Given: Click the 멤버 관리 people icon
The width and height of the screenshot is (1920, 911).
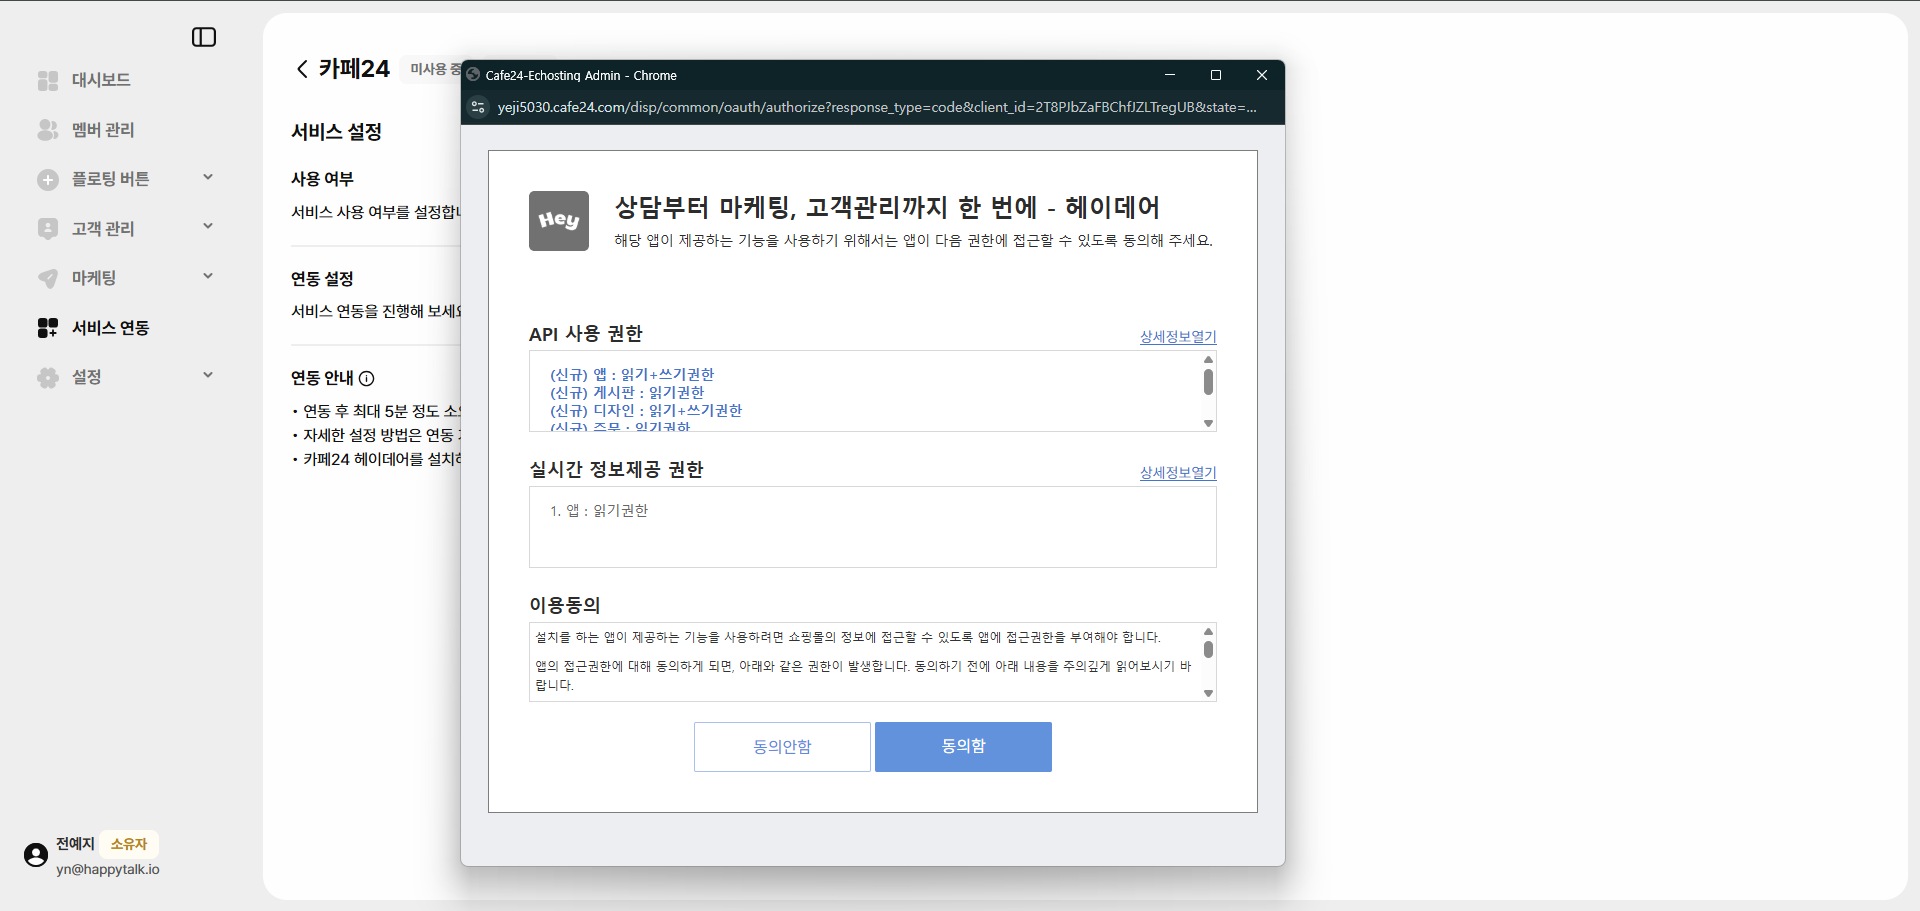Looking at the screenshot, I should (x=48, y=130).
